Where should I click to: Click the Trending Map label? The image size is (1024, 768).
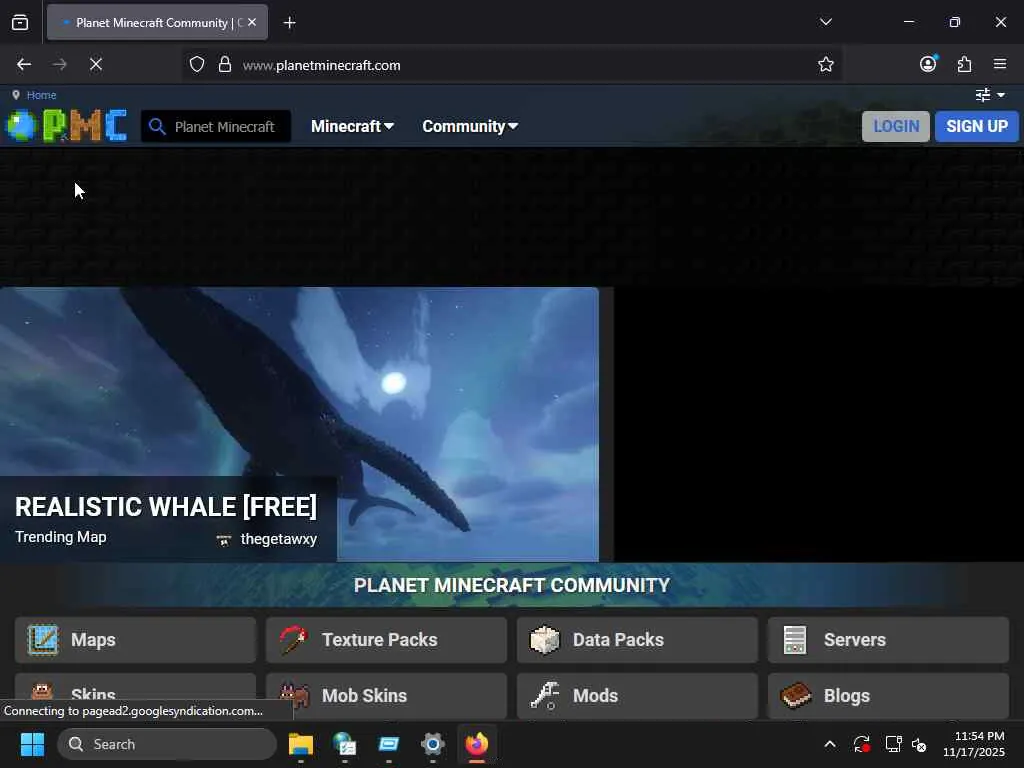[x=61, y=537]
